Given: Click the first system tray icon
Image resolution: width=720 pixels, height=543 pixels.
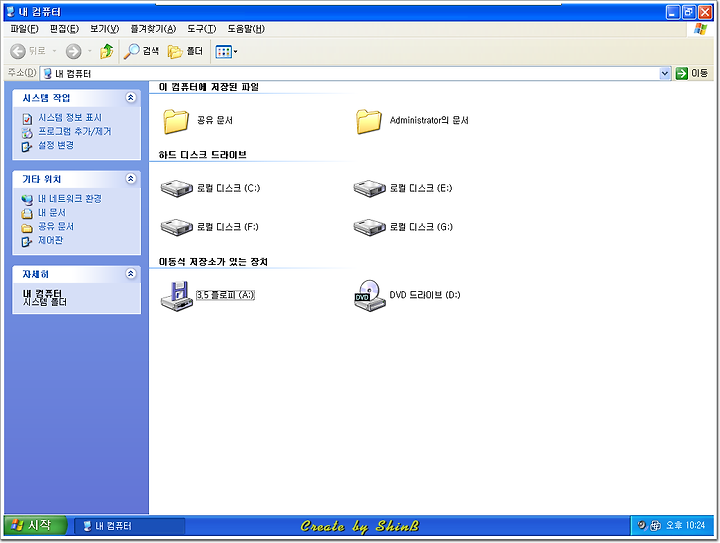Looking at the screenshot, I should pos(642,525).
